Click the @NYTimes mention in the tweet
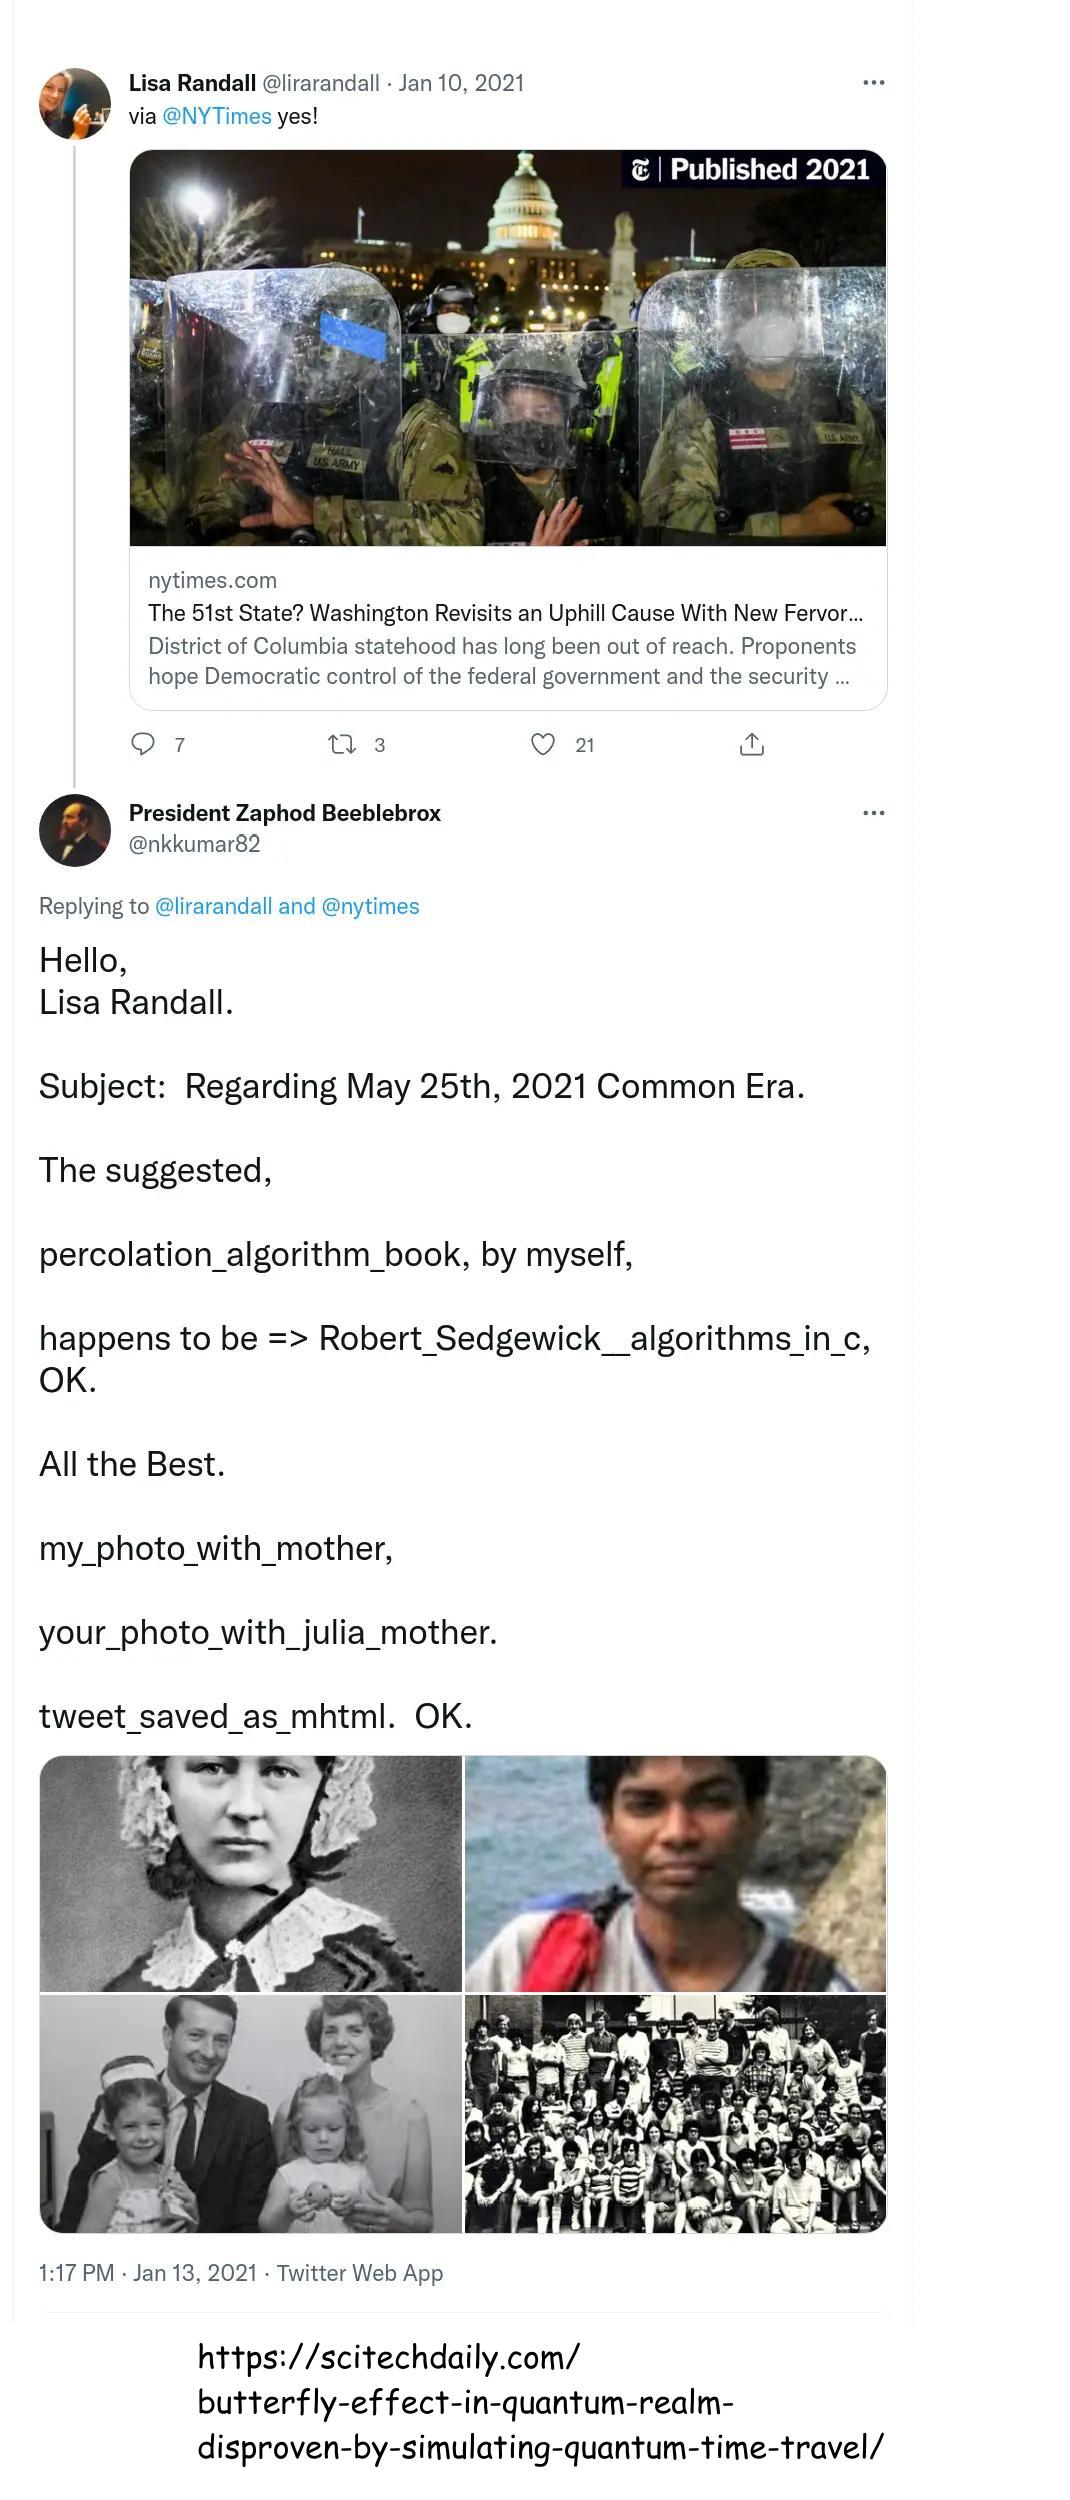The height and width of the screenshot is (2500, 1070). (x=216, y=116)
